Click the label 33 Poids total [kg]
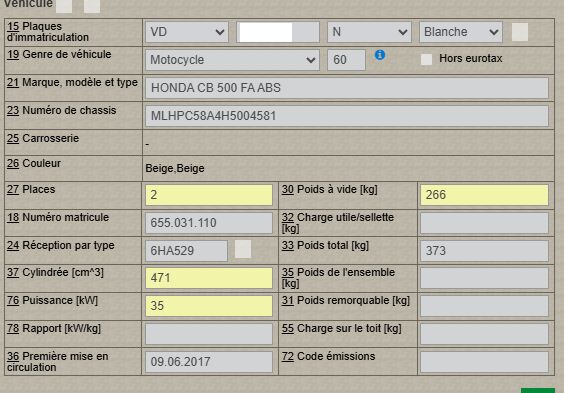Image resolution: width=564 pixels, height=393 pixels. pyautogui.click(x=325, y=246)
